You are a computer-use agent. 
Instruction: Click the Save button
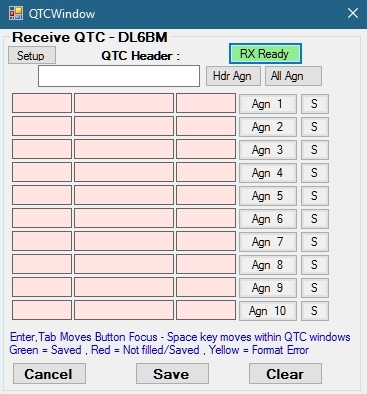172,374
